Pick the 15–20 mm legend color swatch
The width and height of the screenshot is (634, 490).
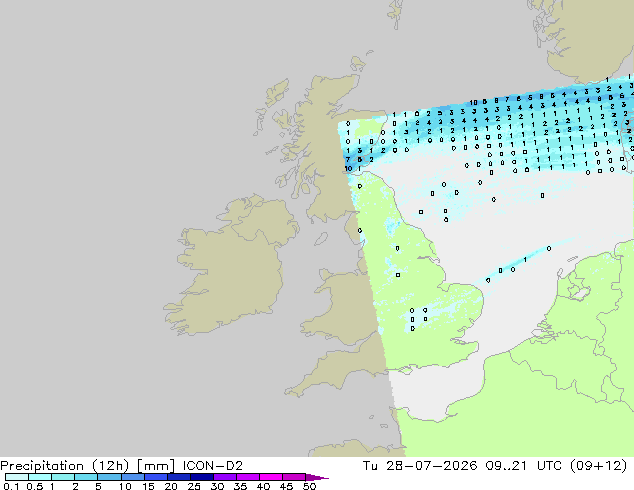point(155,477)
